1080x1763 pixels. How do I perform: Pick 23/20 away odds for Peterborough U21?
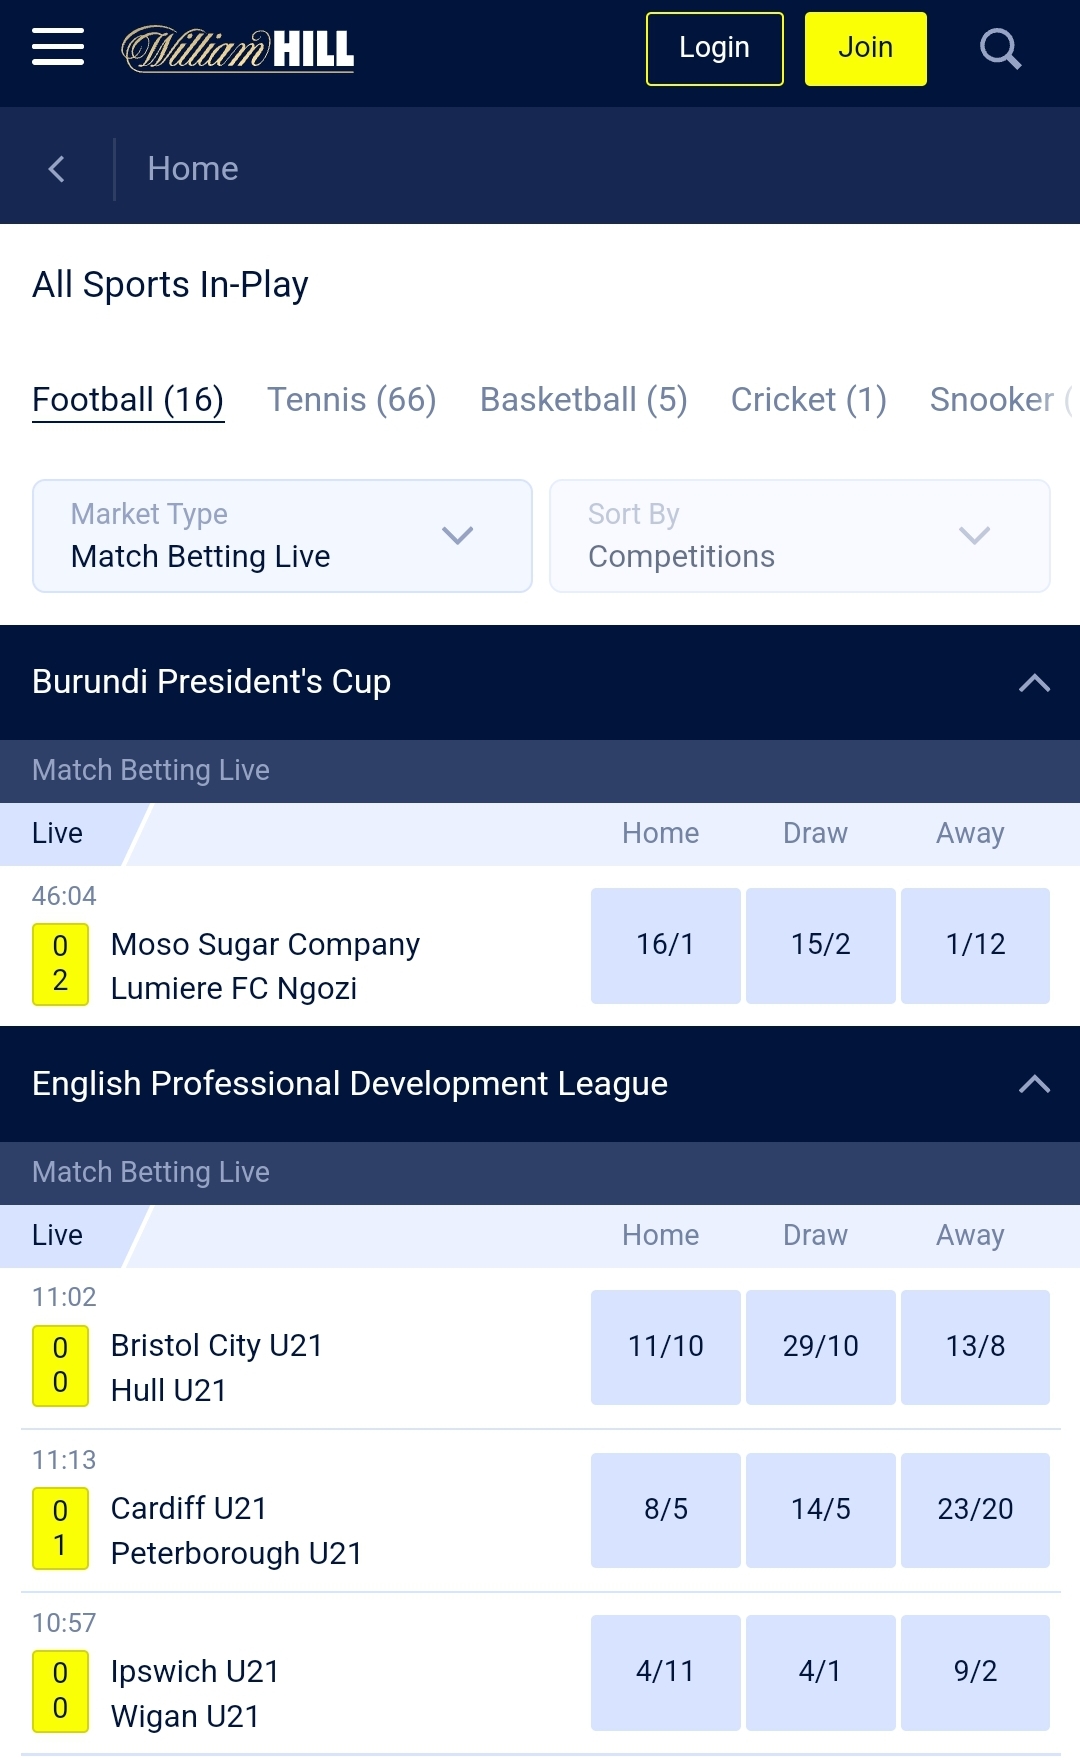[x=976, y=1510]
